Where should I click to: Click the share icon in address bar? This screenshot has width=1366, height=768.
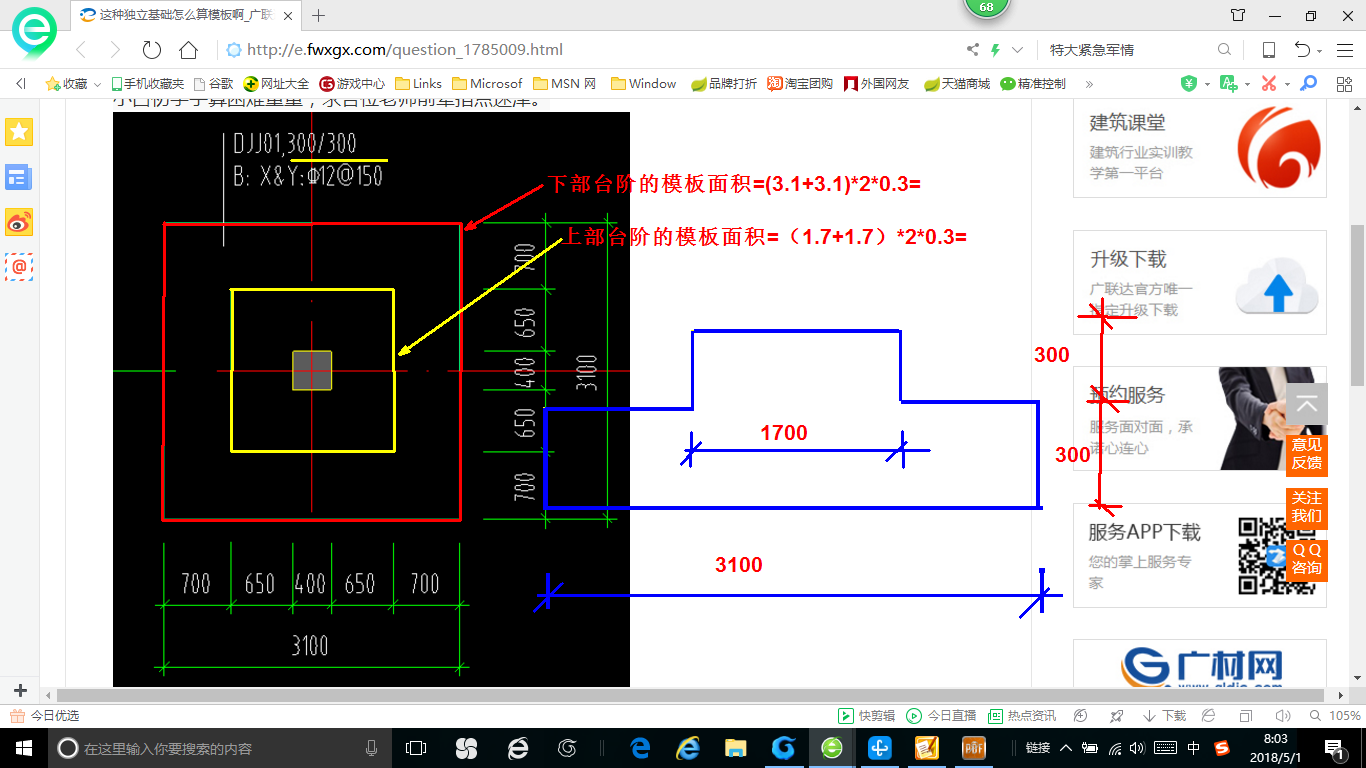coord(973,50)
